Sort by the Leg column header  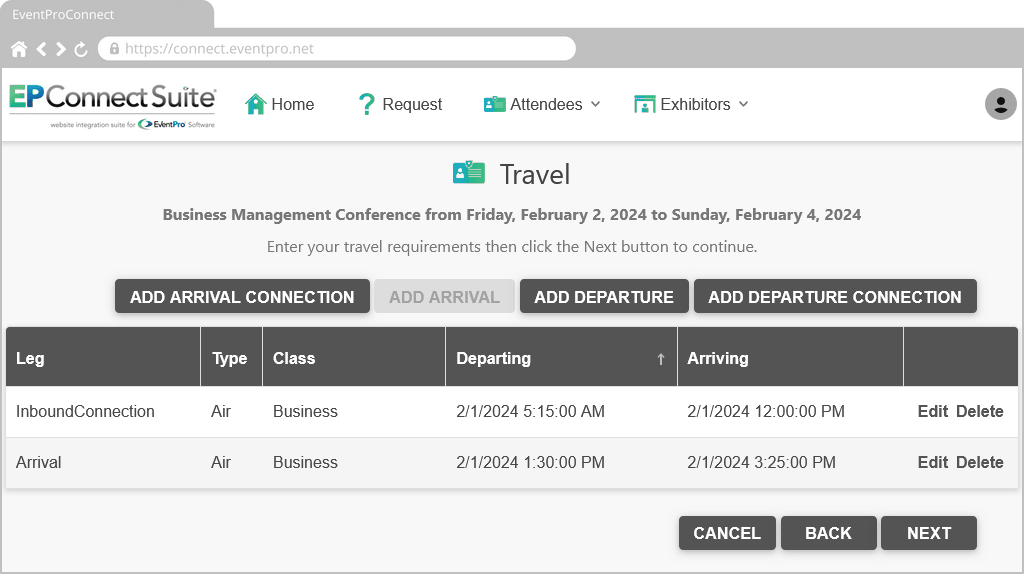coord(103,357)
